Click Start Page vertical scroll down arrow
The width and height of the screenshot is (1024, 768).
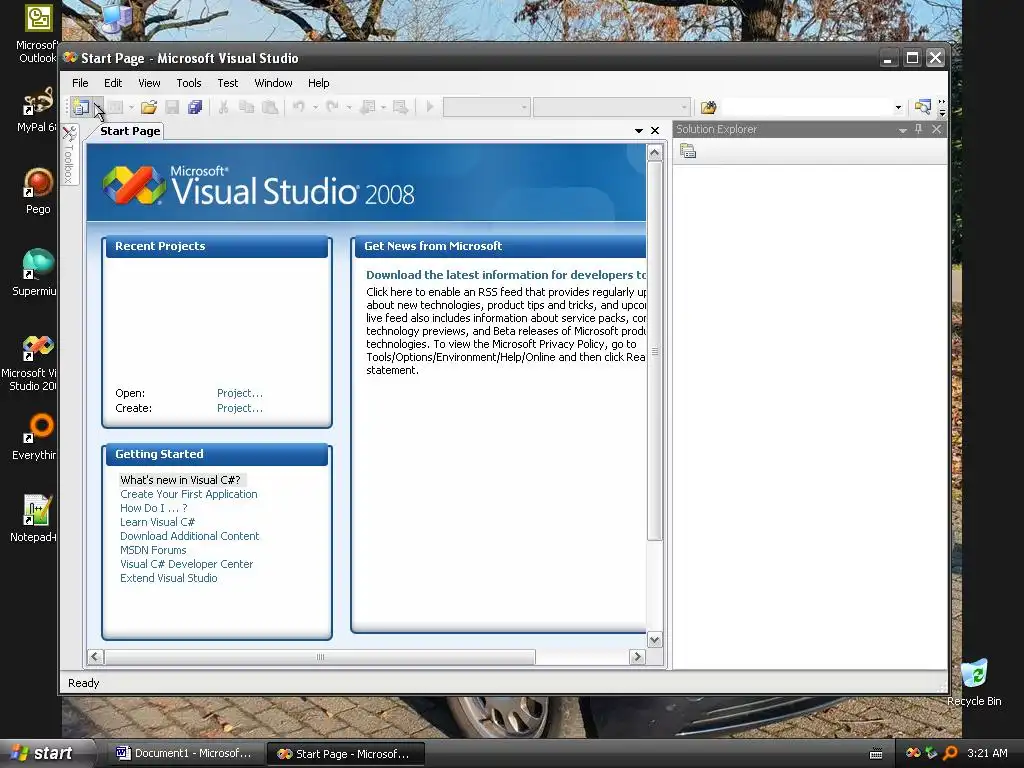654,639
